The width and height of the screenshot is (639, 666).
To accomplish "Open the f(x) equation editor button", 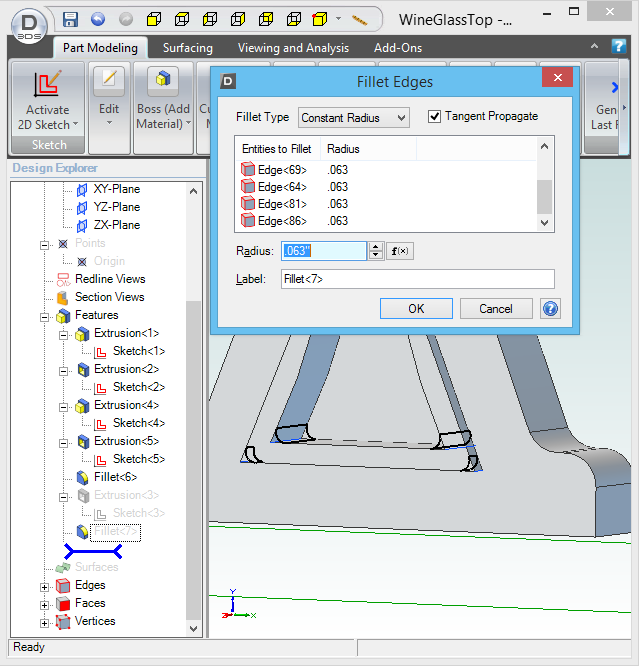I will (400, 251).
